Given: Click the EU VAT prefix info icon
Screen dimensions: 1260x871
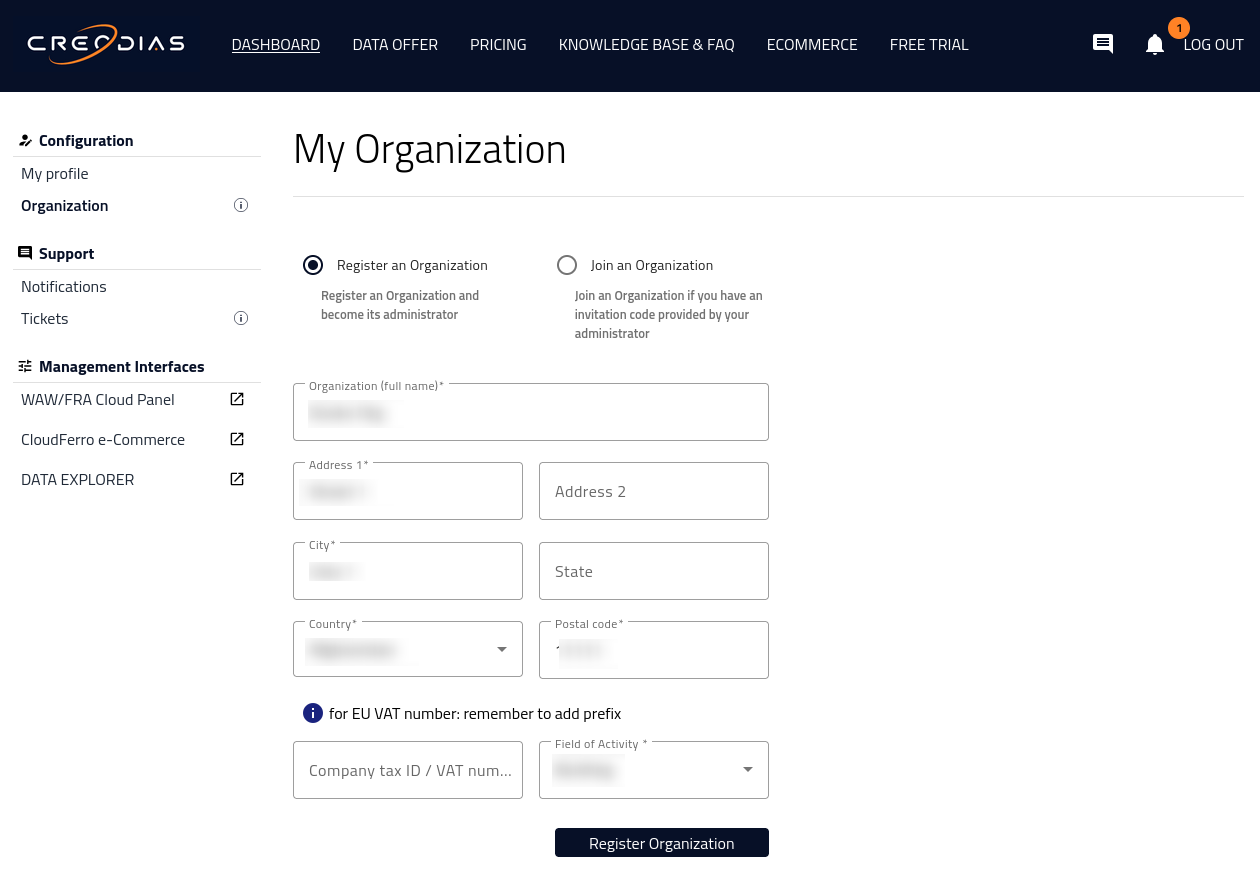Looking at the screenshot, I should coord(313,713).
